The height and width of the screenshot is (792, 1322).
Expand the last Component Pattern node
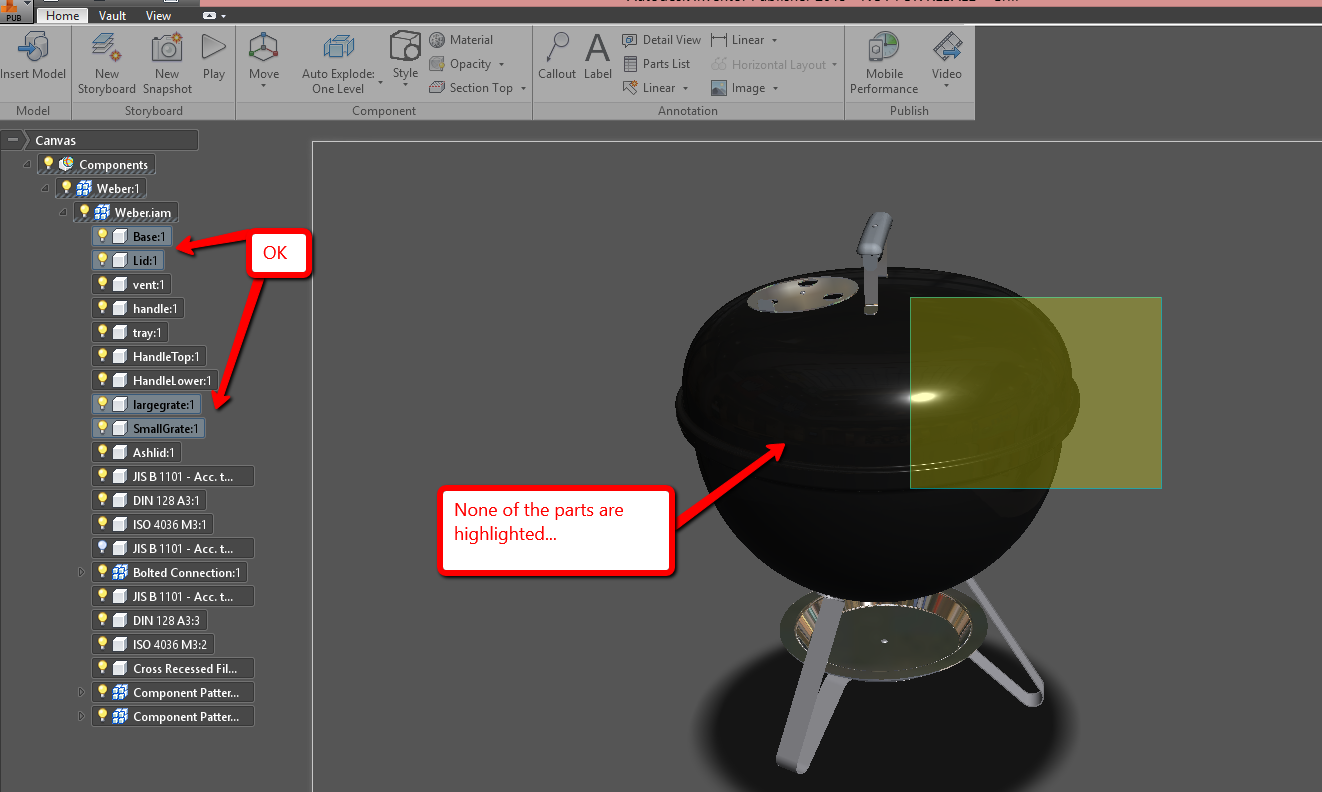(x=82, y=716)
